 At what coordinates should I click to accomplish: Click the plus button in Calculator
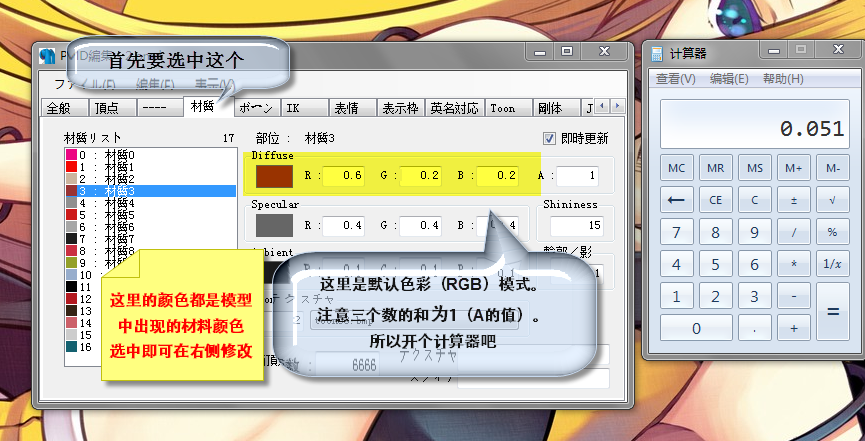[x=794, y=328]
